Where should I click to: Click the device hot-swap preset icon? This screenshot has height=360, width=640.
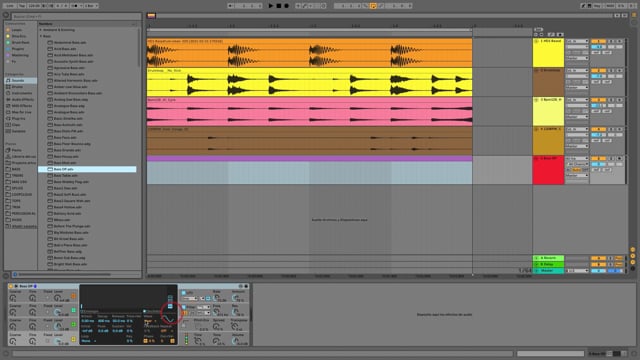[241, 286]
